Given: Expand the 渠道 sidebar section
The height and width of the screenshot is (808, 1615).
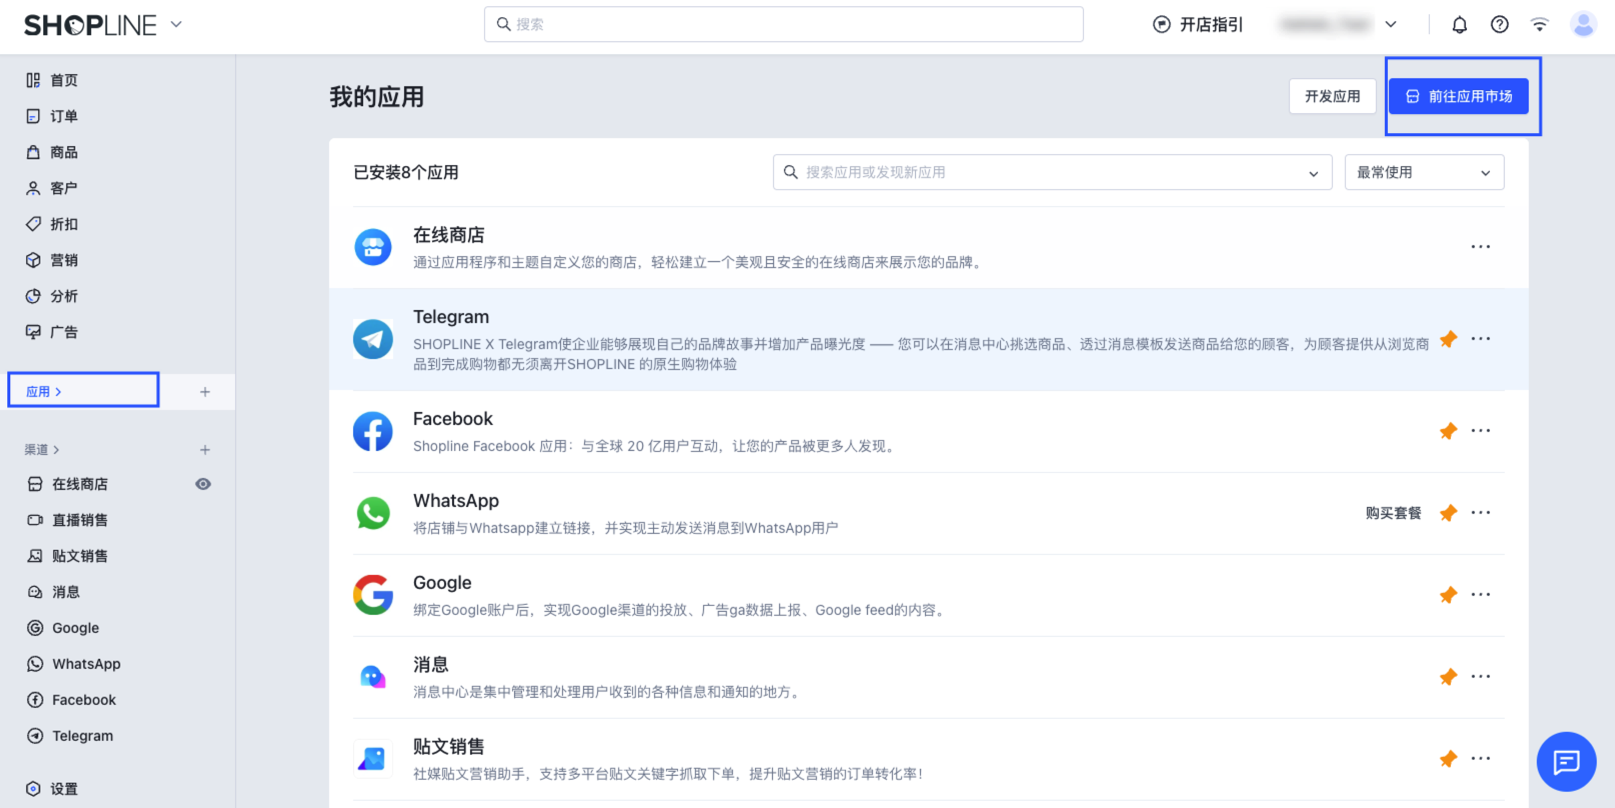Looking at the screenshot, I should pos(42,450).
